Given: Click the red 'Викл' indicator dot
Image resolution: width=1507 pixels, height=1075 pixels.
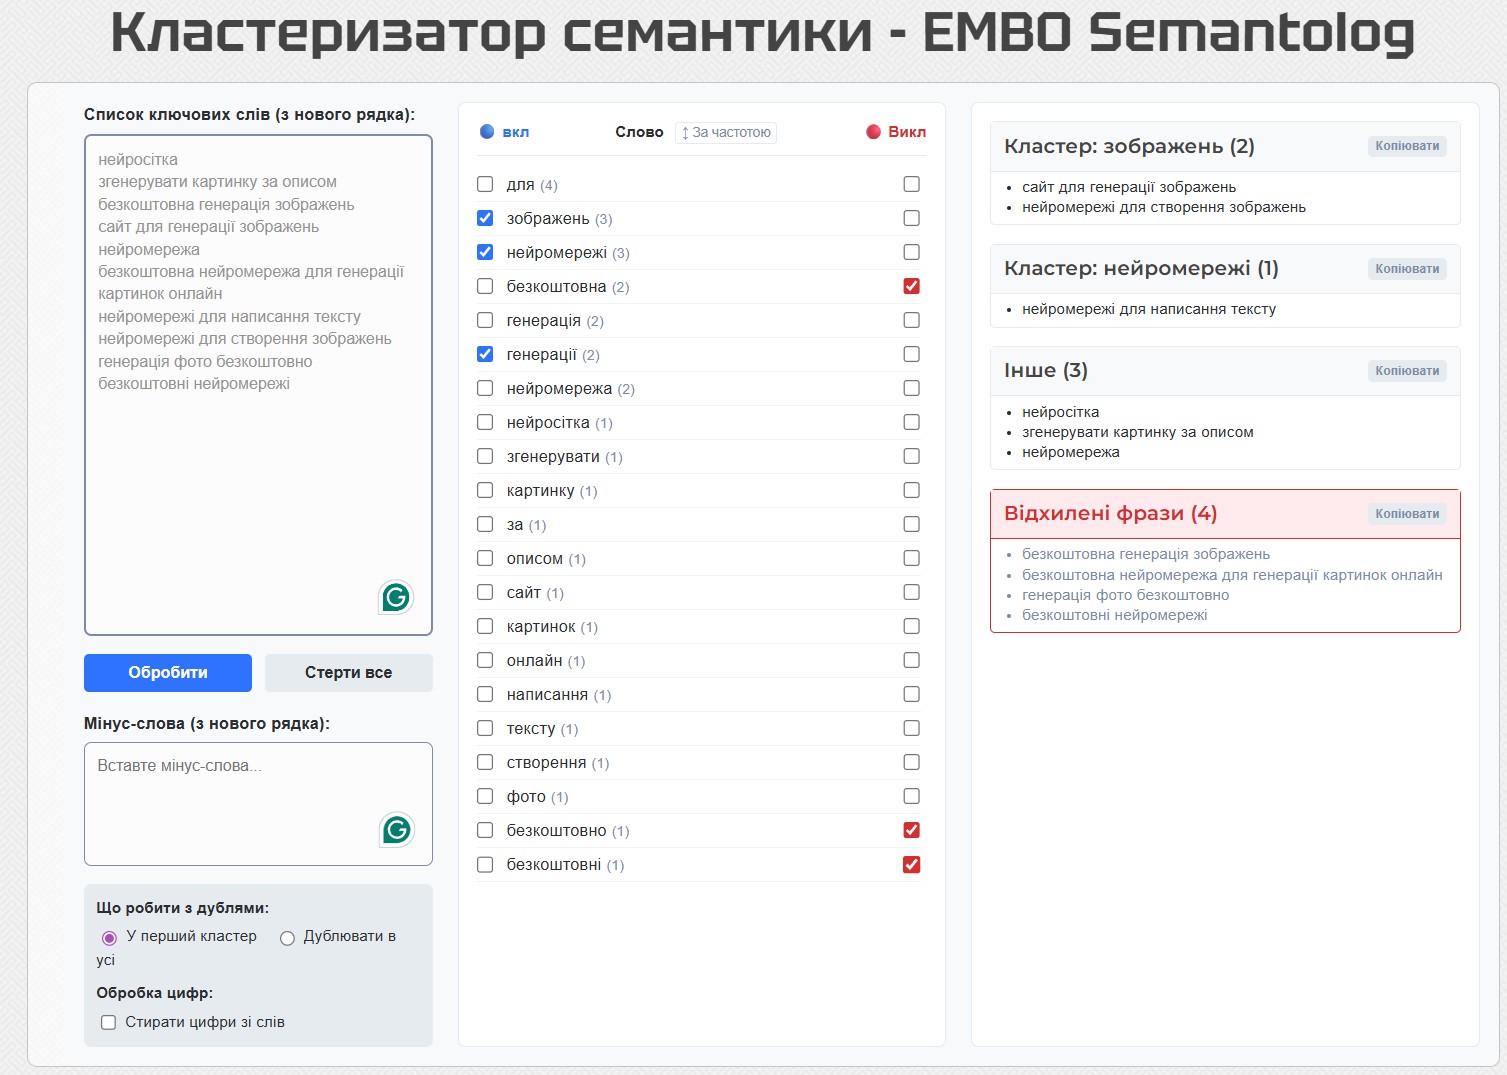Looking at the screenshot, I should (x=873, y=131).
